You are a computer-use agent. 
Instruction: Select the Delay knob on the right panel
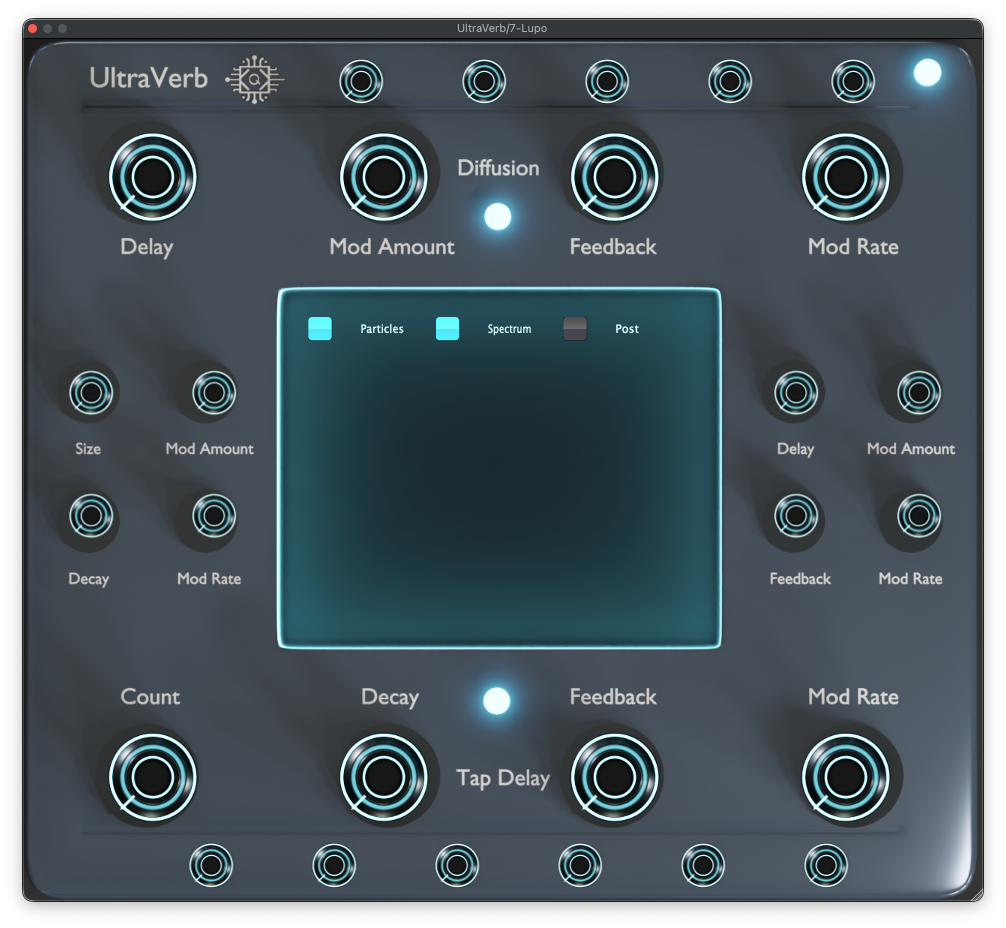coord(794,392)
